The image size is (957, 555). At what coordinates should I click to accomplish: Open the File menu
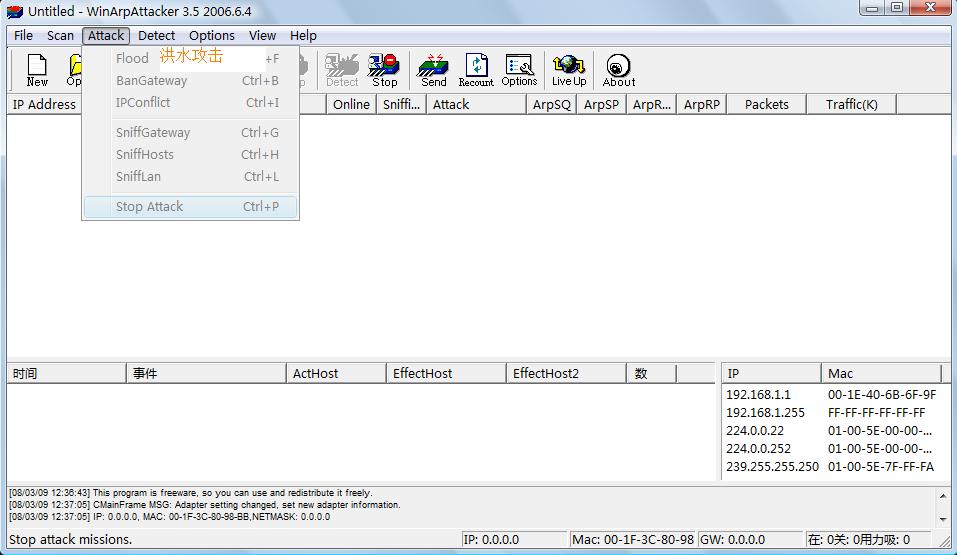pos(23,35)
